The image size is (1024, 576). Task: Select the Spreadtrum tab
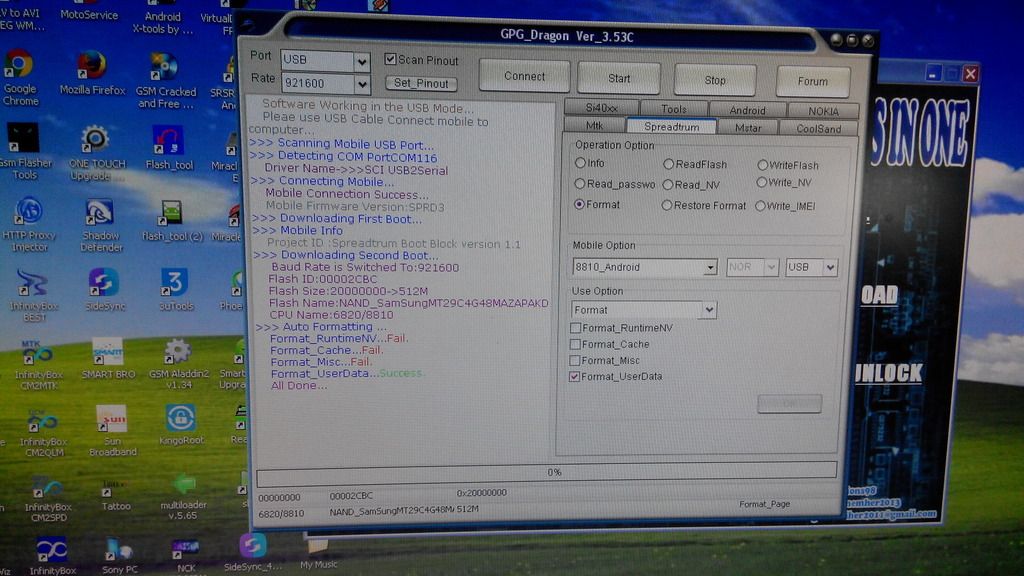(671, 126)
